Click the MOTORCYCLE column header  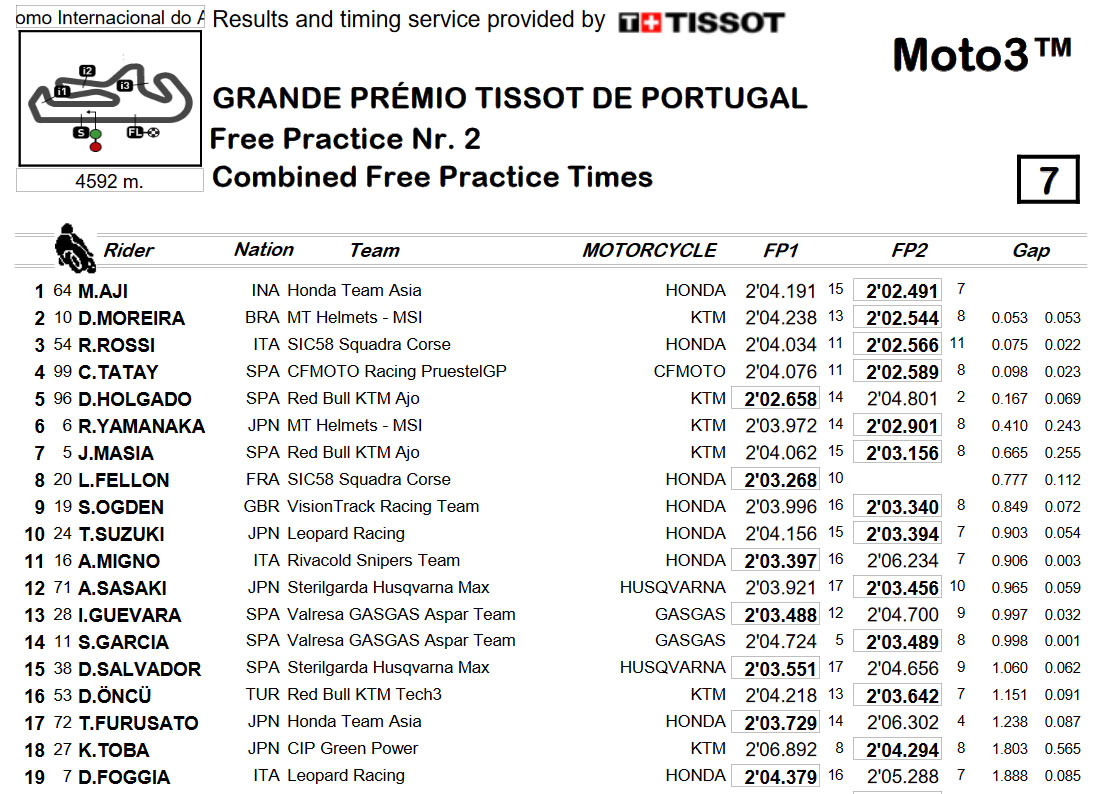point(649,250)
